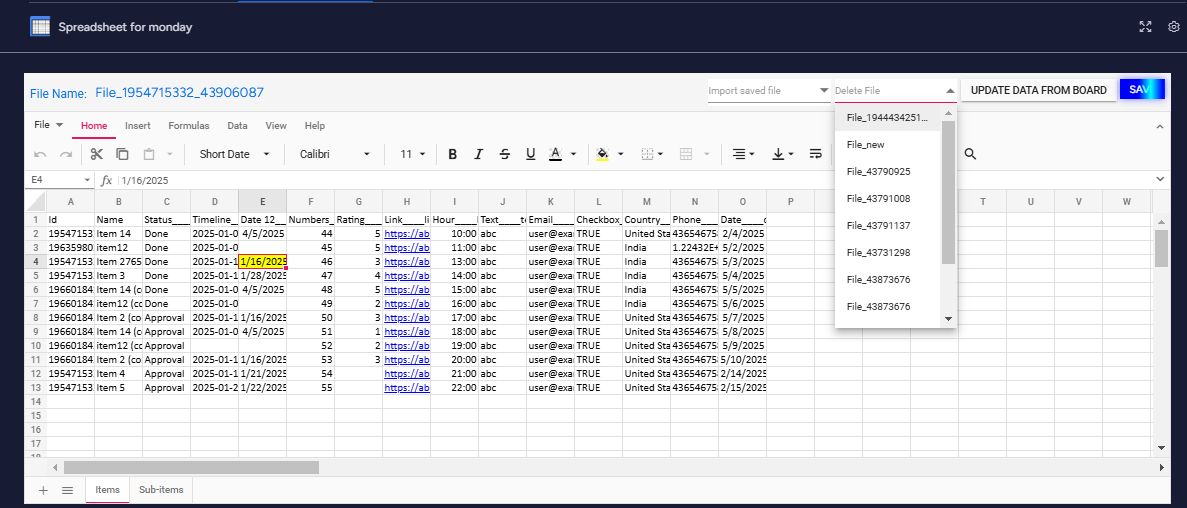Switch to the Help ribbon tab
The image size is (1187, 508).
tap(315, 126)
